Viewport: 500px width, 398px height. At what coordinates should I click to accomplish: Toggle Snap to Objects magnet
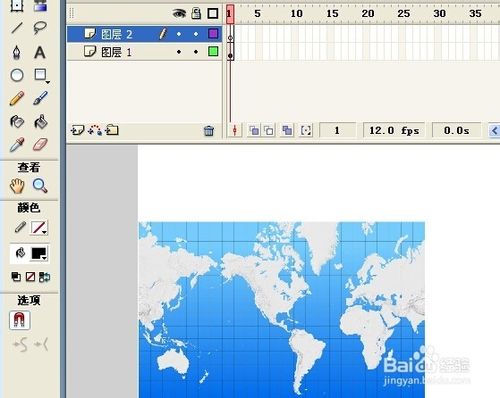pos(20,320)
